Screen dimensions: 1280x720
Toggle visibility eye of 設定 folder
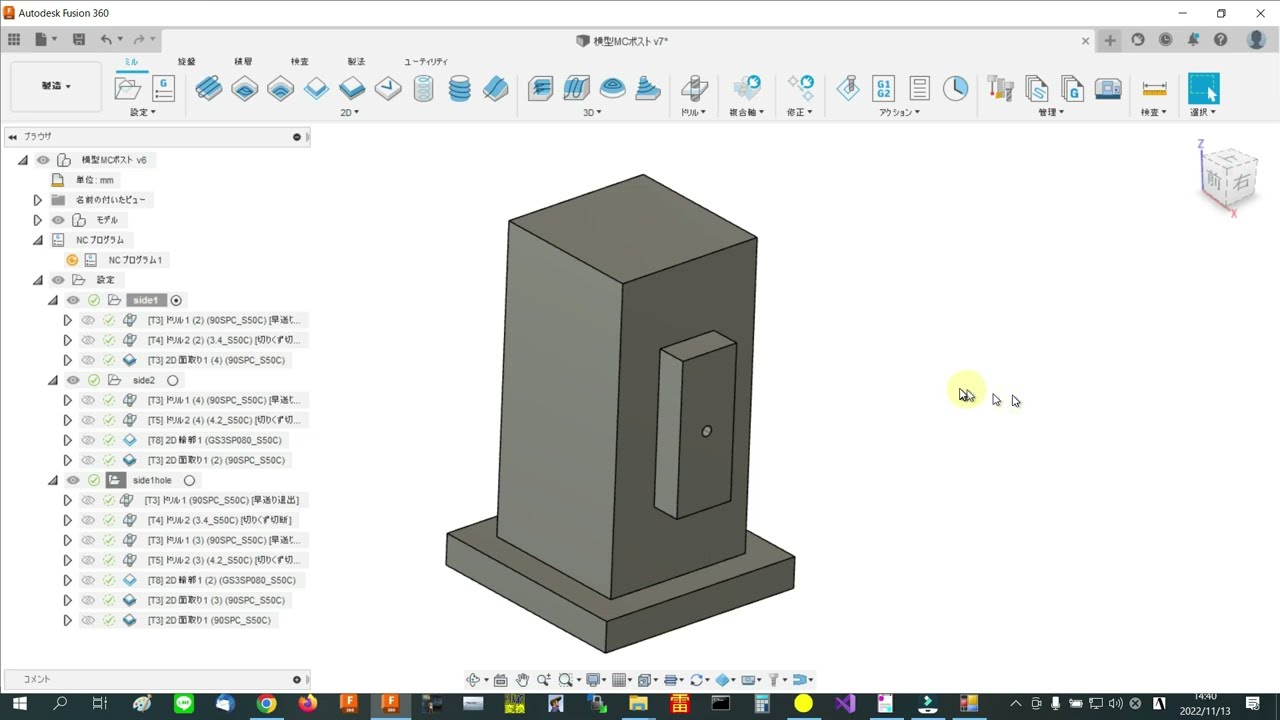[x=58, y=280]
